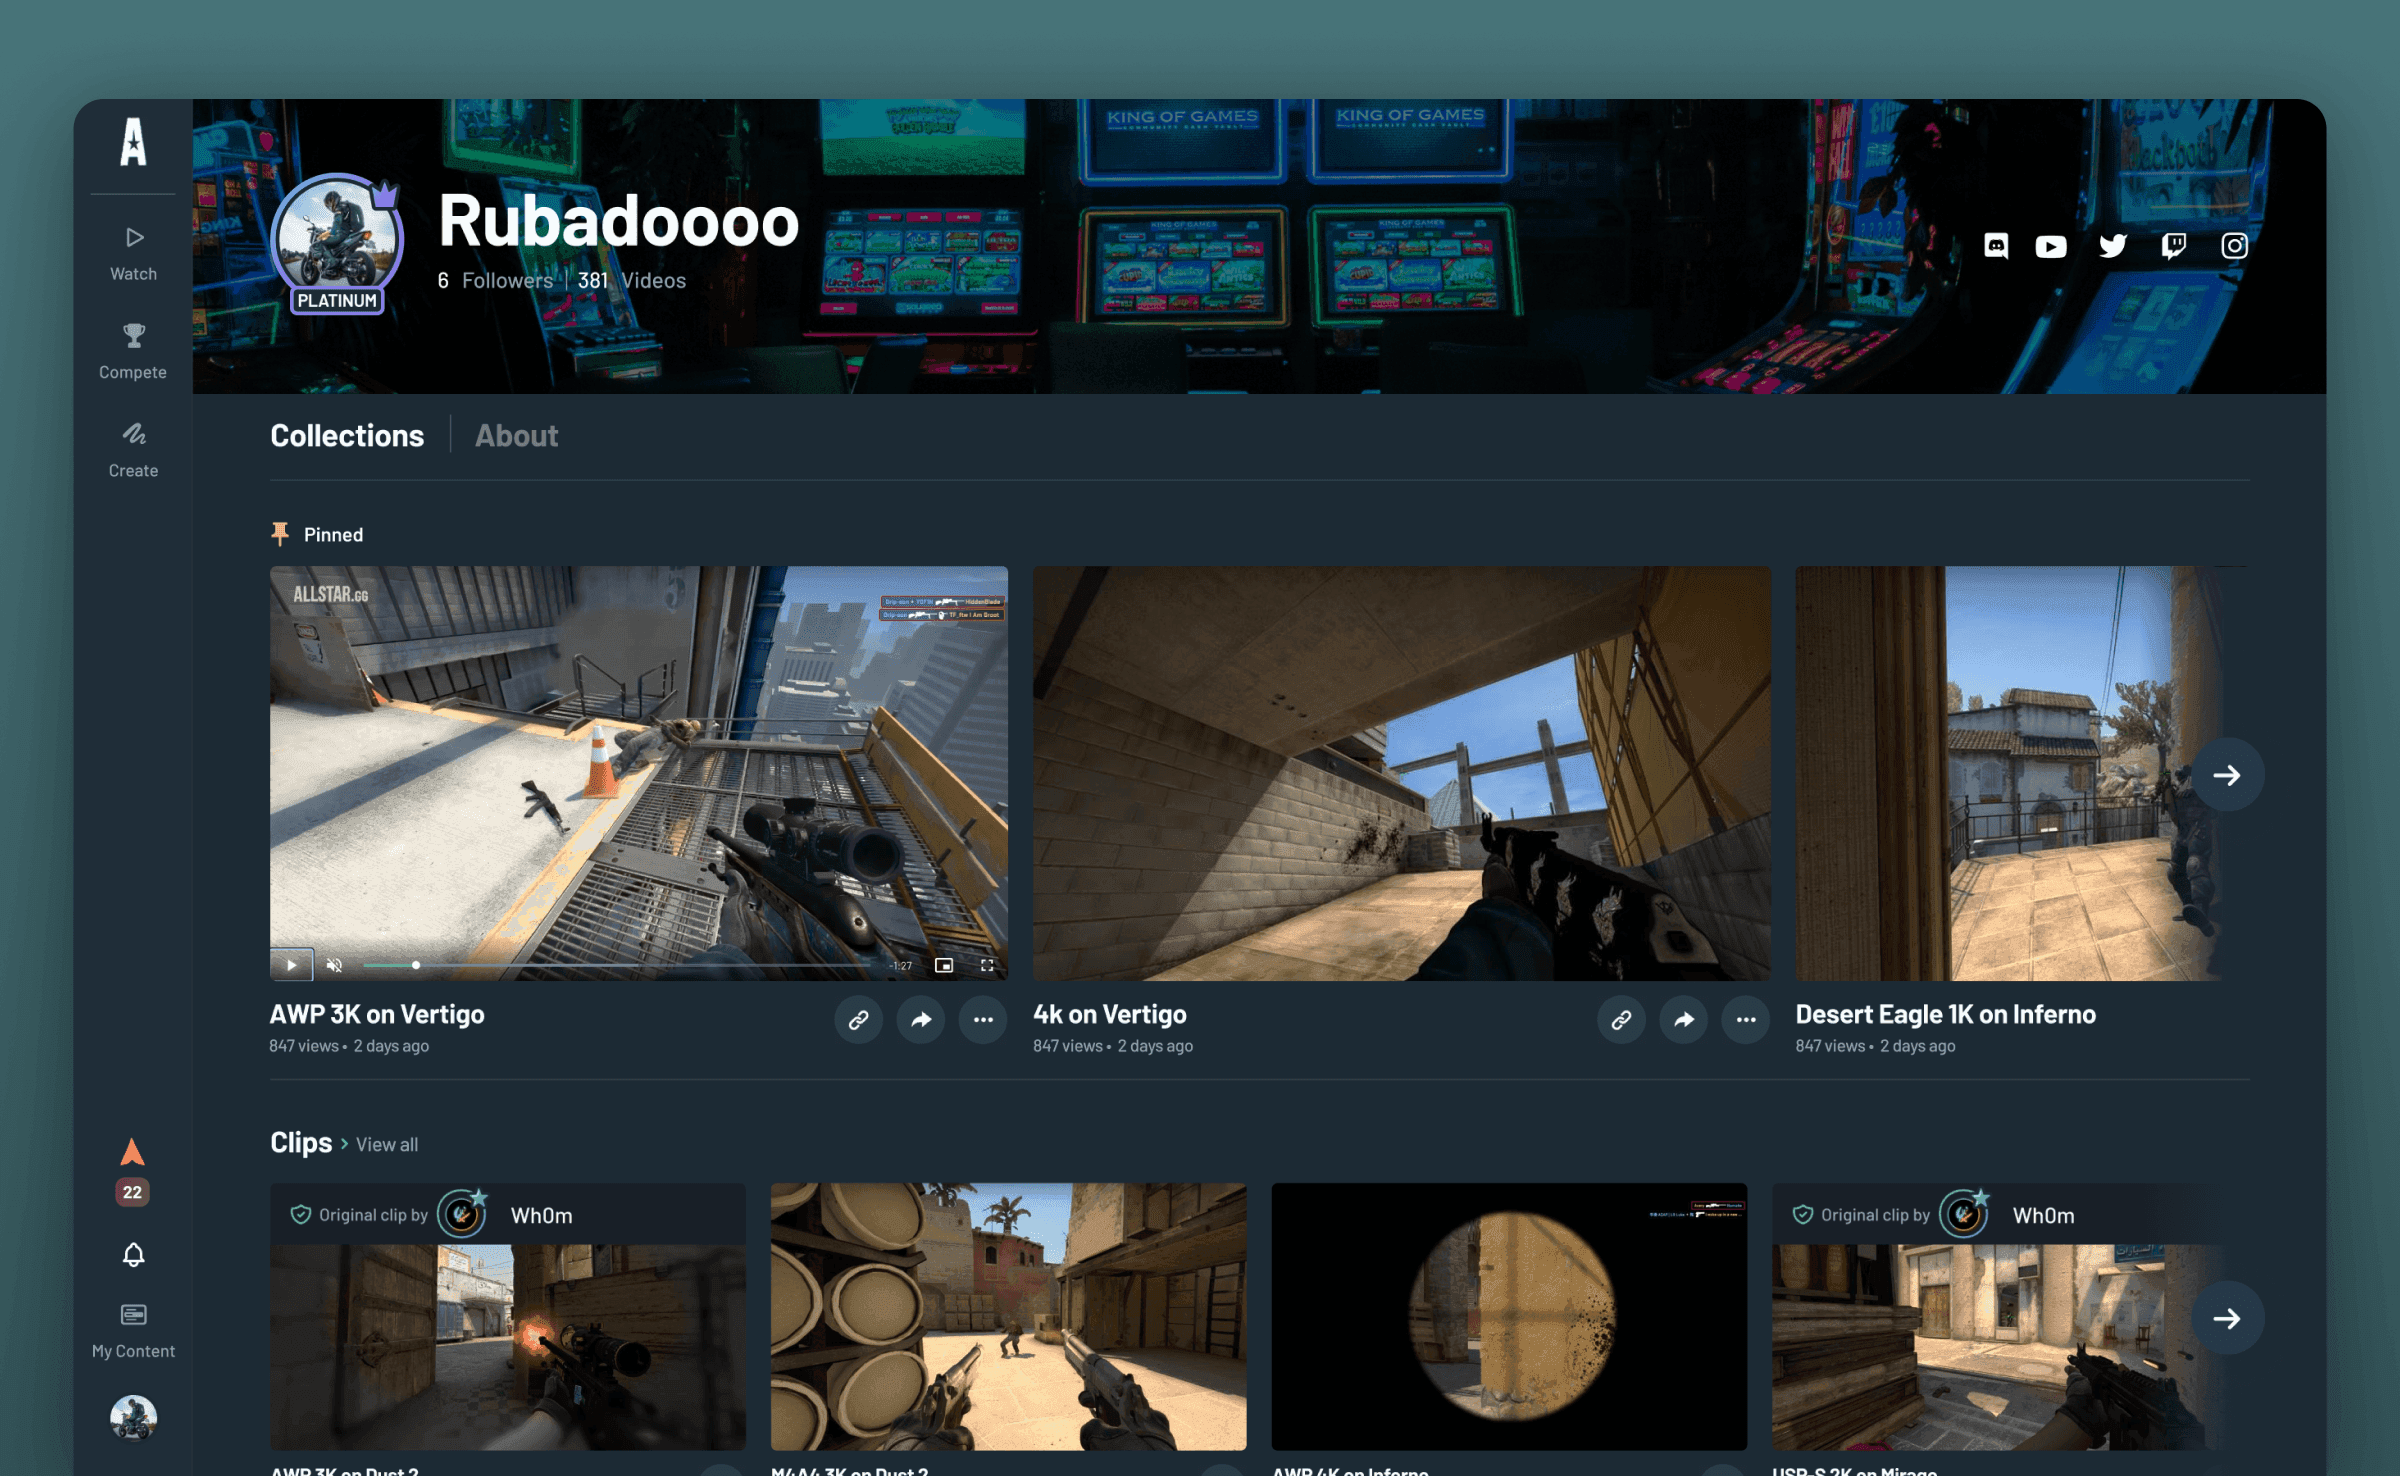Open Rubadoooo's Instagram profile icon
The width and height of the screenshot is (2400, 1476).
[2234, 246]
